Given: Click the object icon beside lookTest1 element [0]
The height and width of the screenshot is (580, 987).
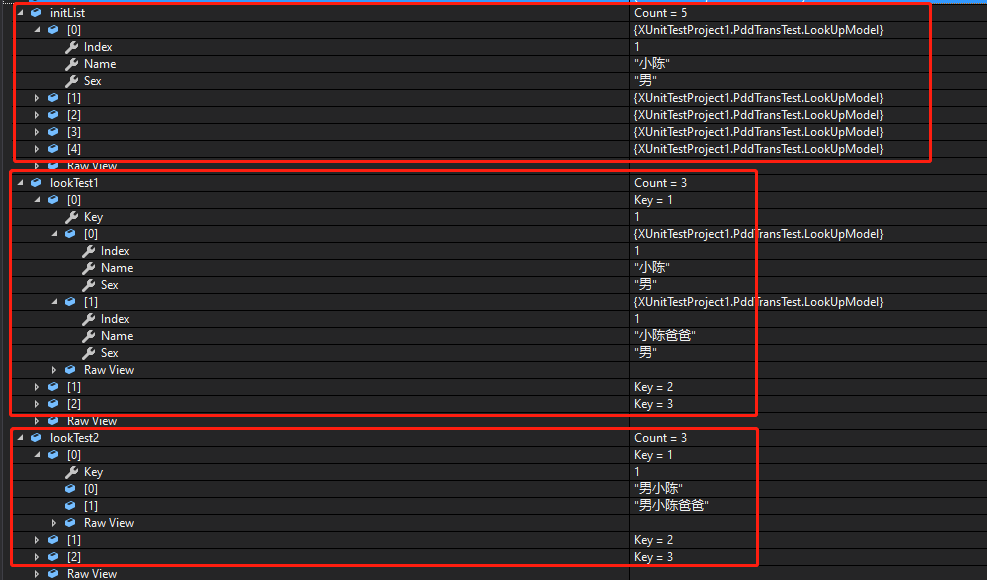Looking at the screenshot, I should click(52, 199).
